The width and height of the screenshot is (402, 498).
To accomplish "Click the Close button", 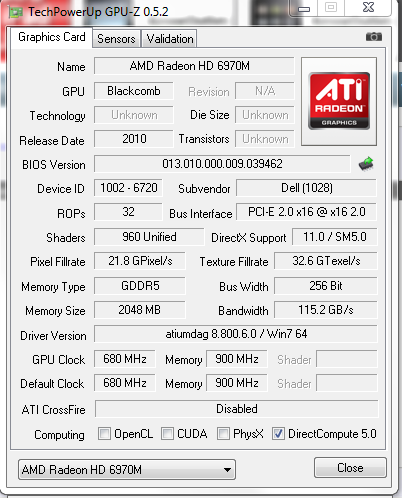I will tap(350, 468).
